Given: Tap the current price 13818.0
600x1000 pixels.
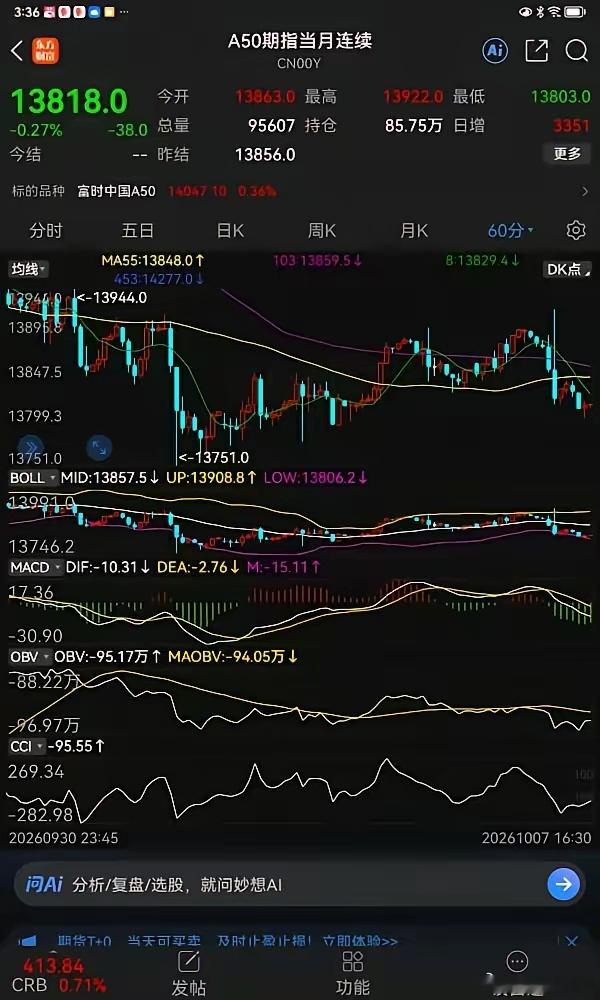Looking at the screenshot, I should point(69,102).
